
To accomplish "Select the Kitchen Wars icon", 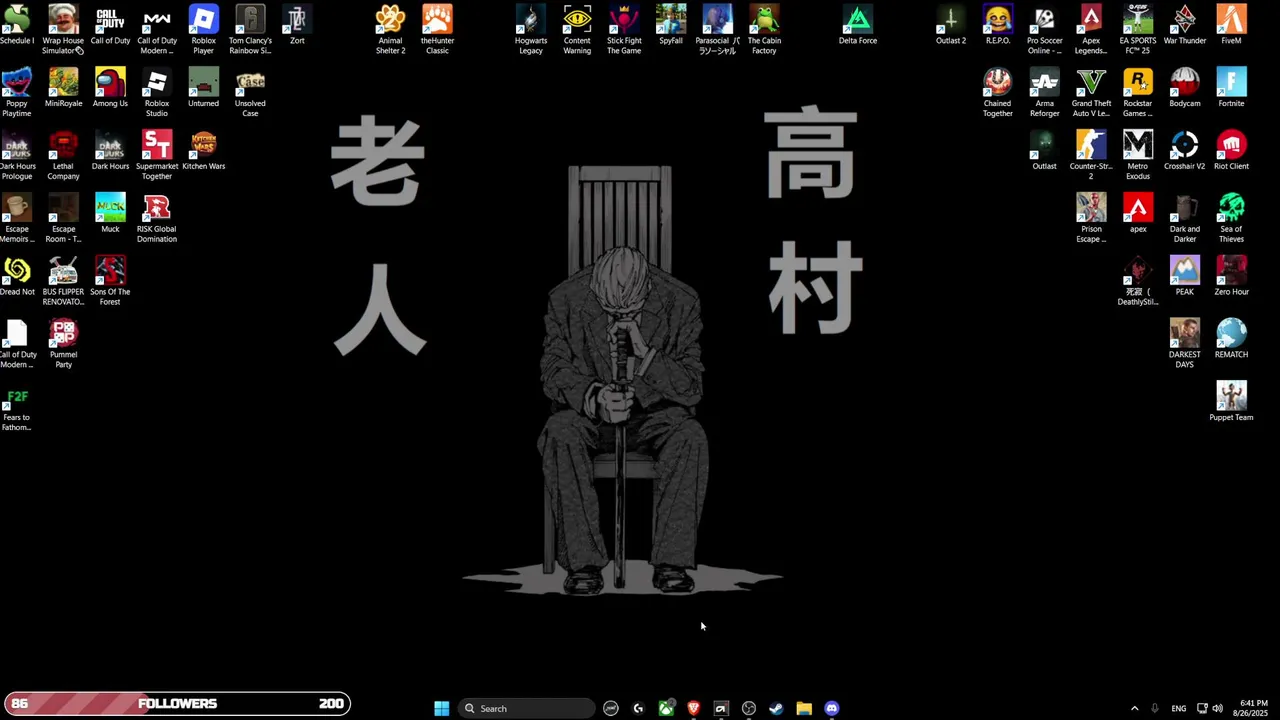I will click(x=203, y=151).
